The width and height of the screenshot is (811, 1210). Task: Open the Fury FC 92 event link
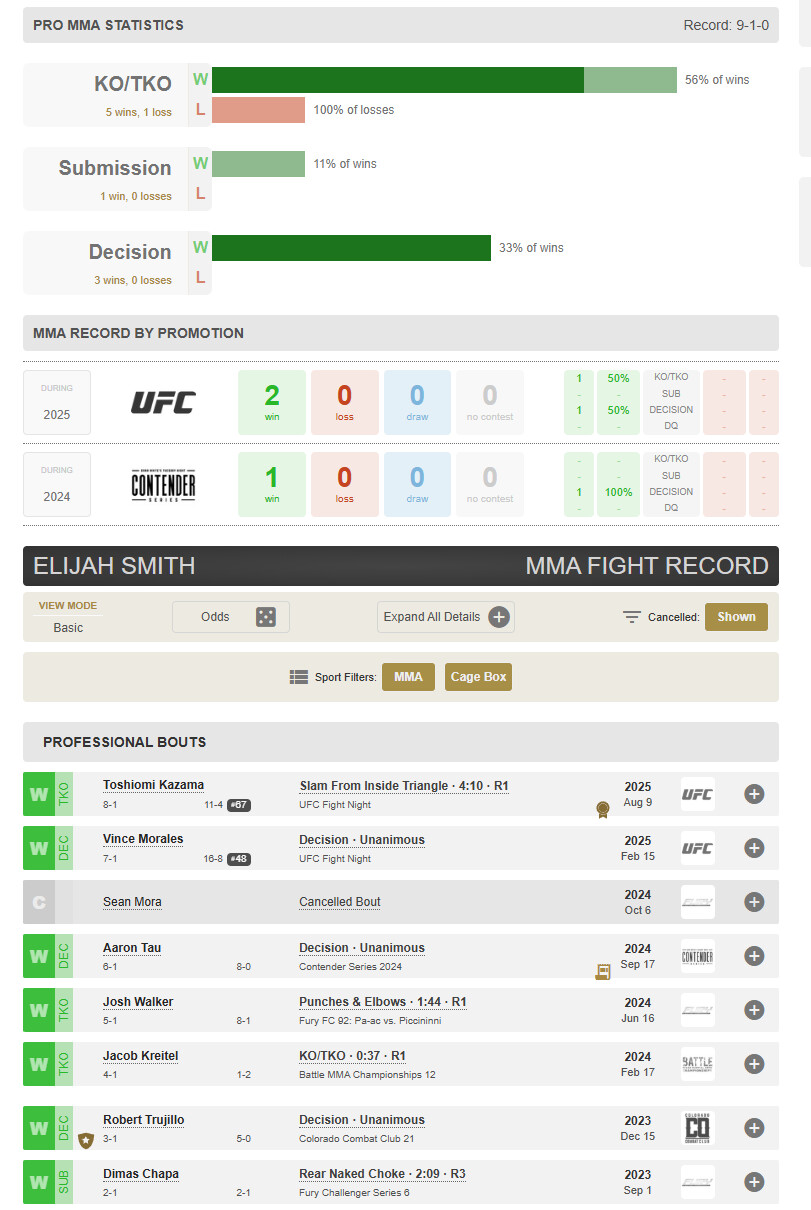(x=370, y=1021)
